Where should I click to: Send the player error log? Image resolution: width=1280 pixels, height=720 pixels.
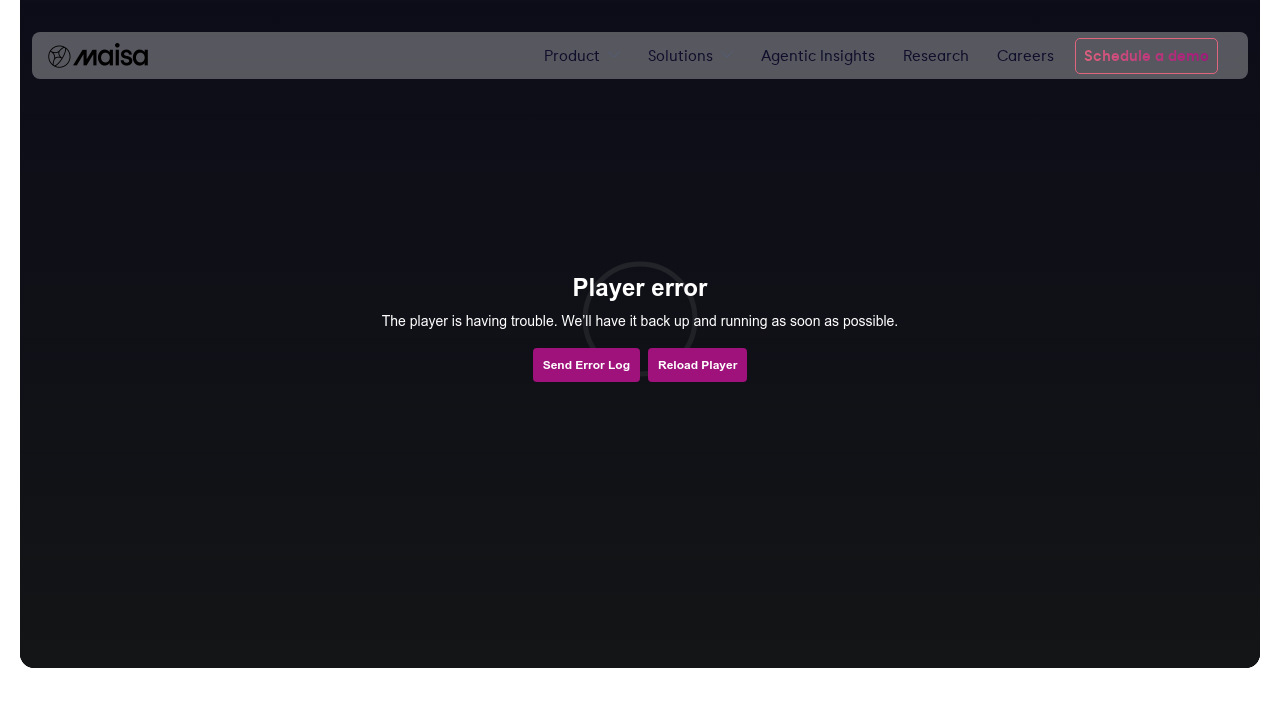(x=586, y=365)
